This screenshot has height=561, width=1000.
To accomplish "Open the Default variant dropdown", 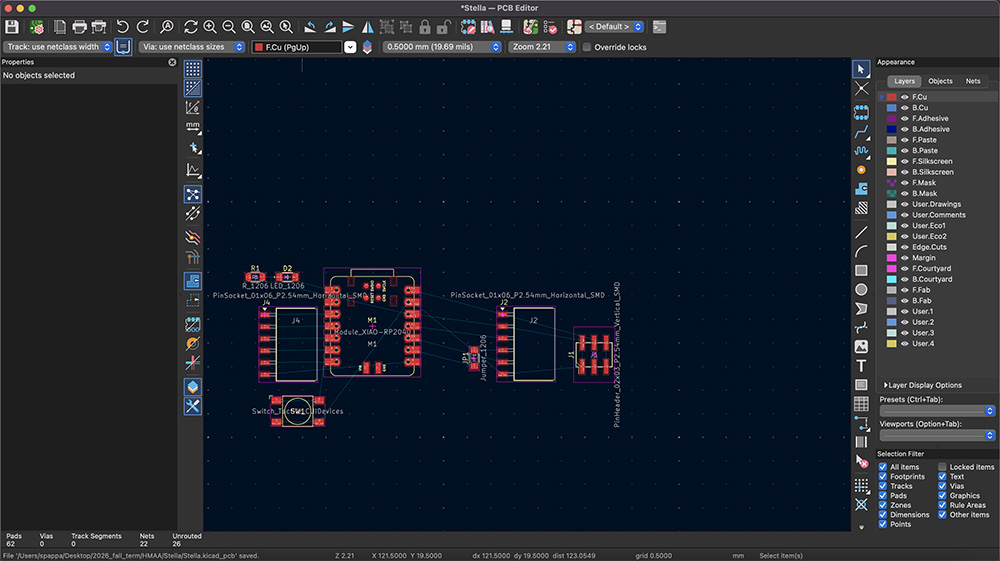I will (x=615, y=27).
